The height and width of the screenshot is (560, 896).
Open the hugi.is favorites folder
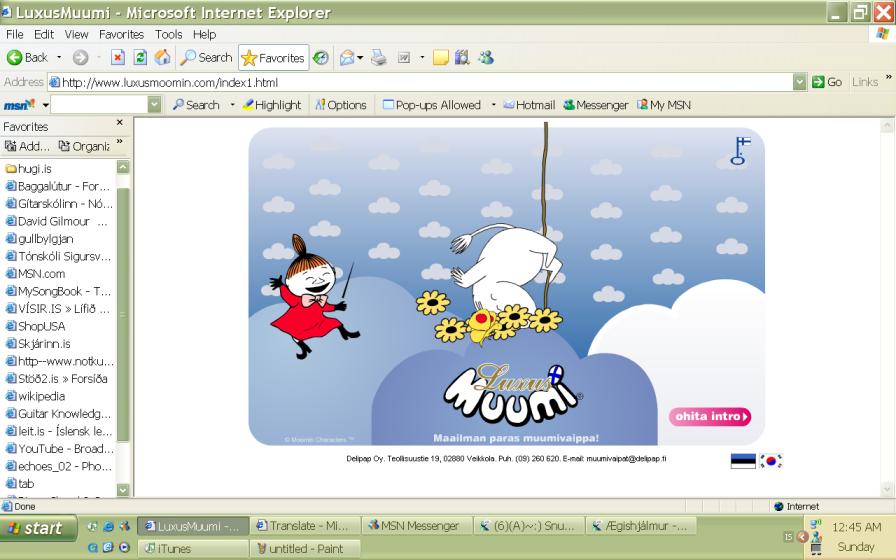tap(29, 169)
